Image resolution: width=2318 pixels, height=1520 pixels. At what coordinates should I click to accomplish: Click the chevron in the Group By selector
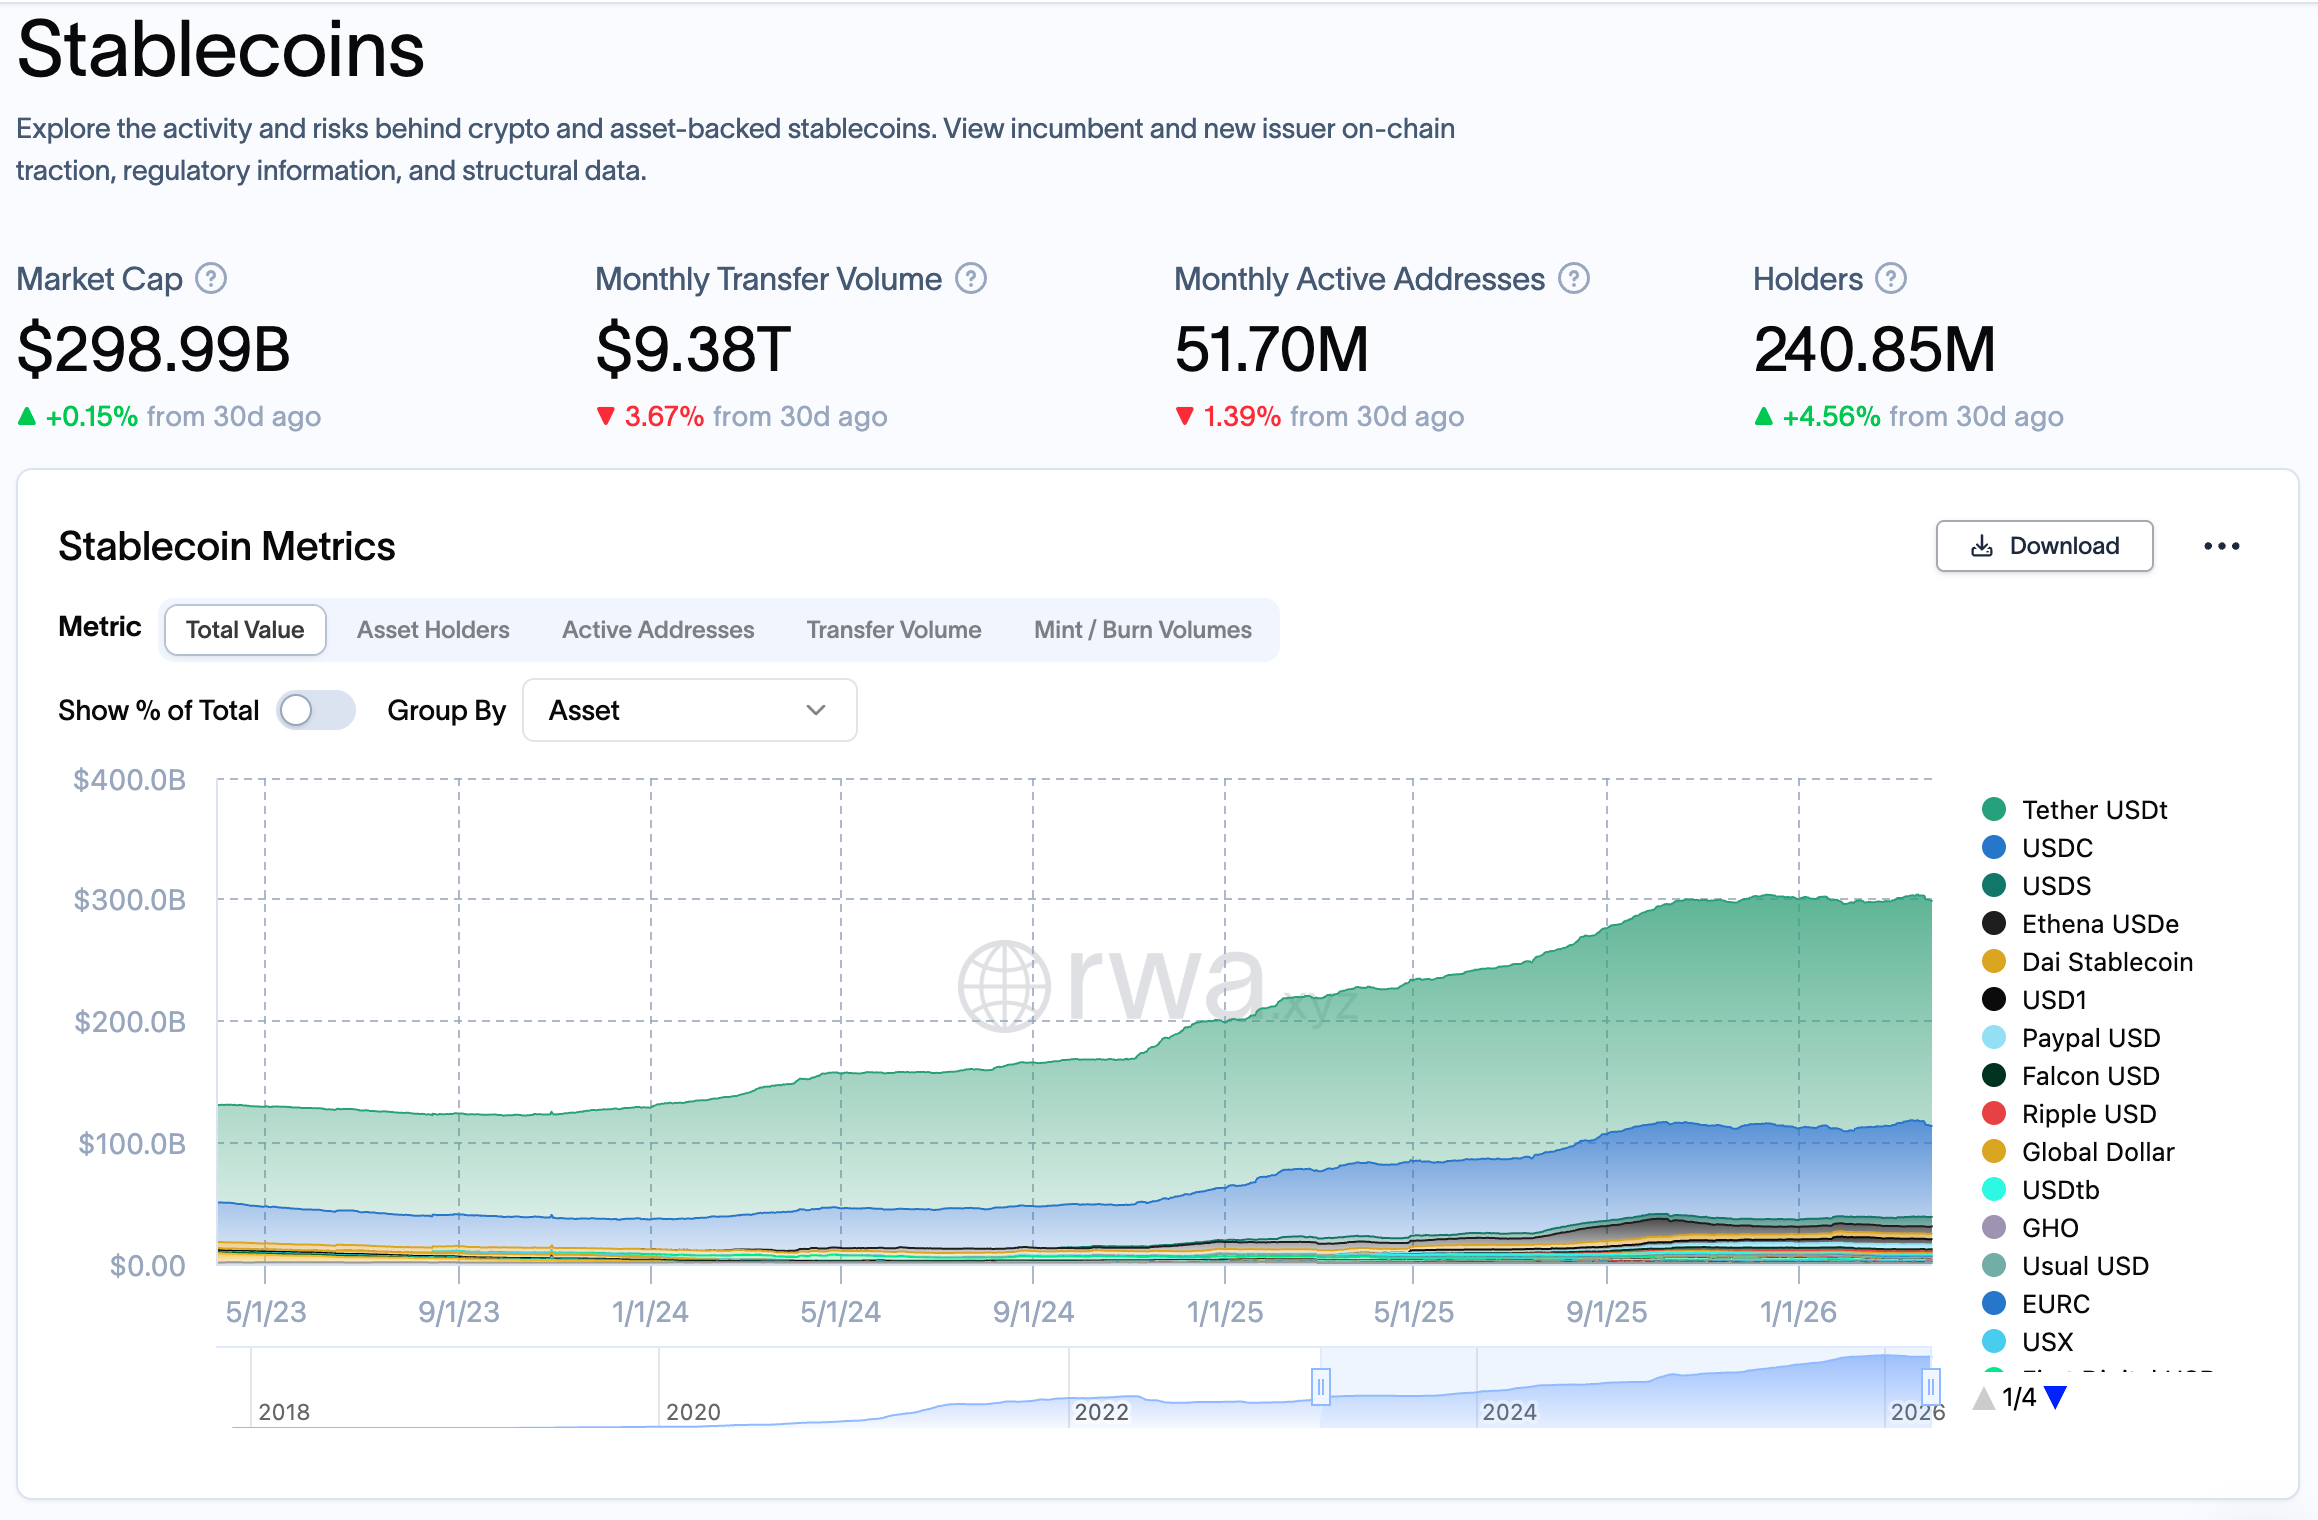[x=816, y=711]
